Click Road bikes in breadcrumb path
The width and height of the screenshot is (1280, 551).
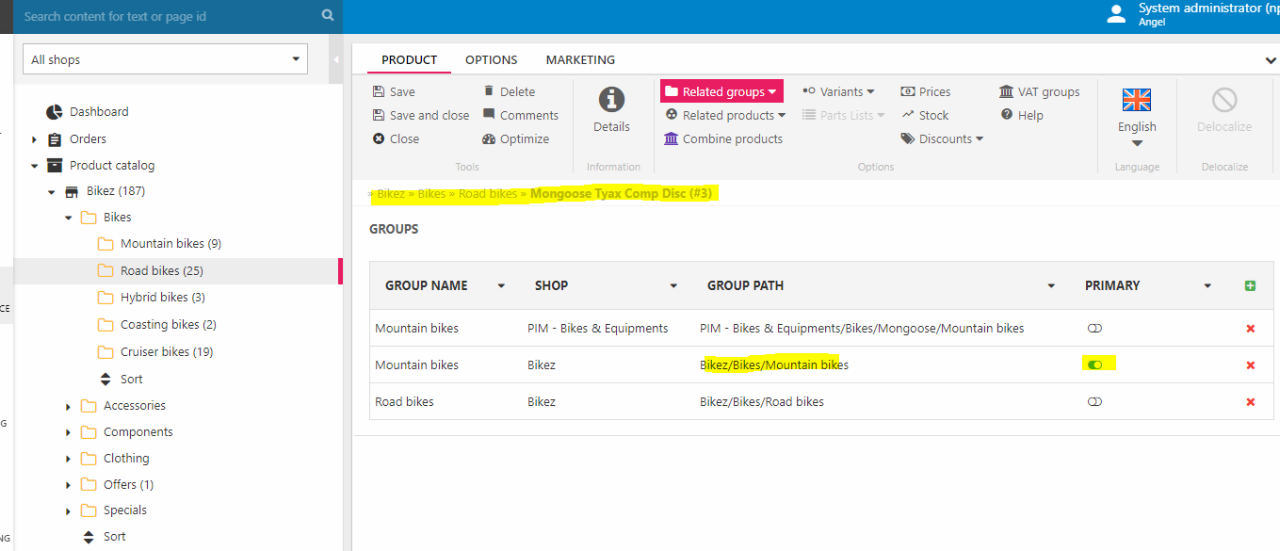tap(487, 194)
